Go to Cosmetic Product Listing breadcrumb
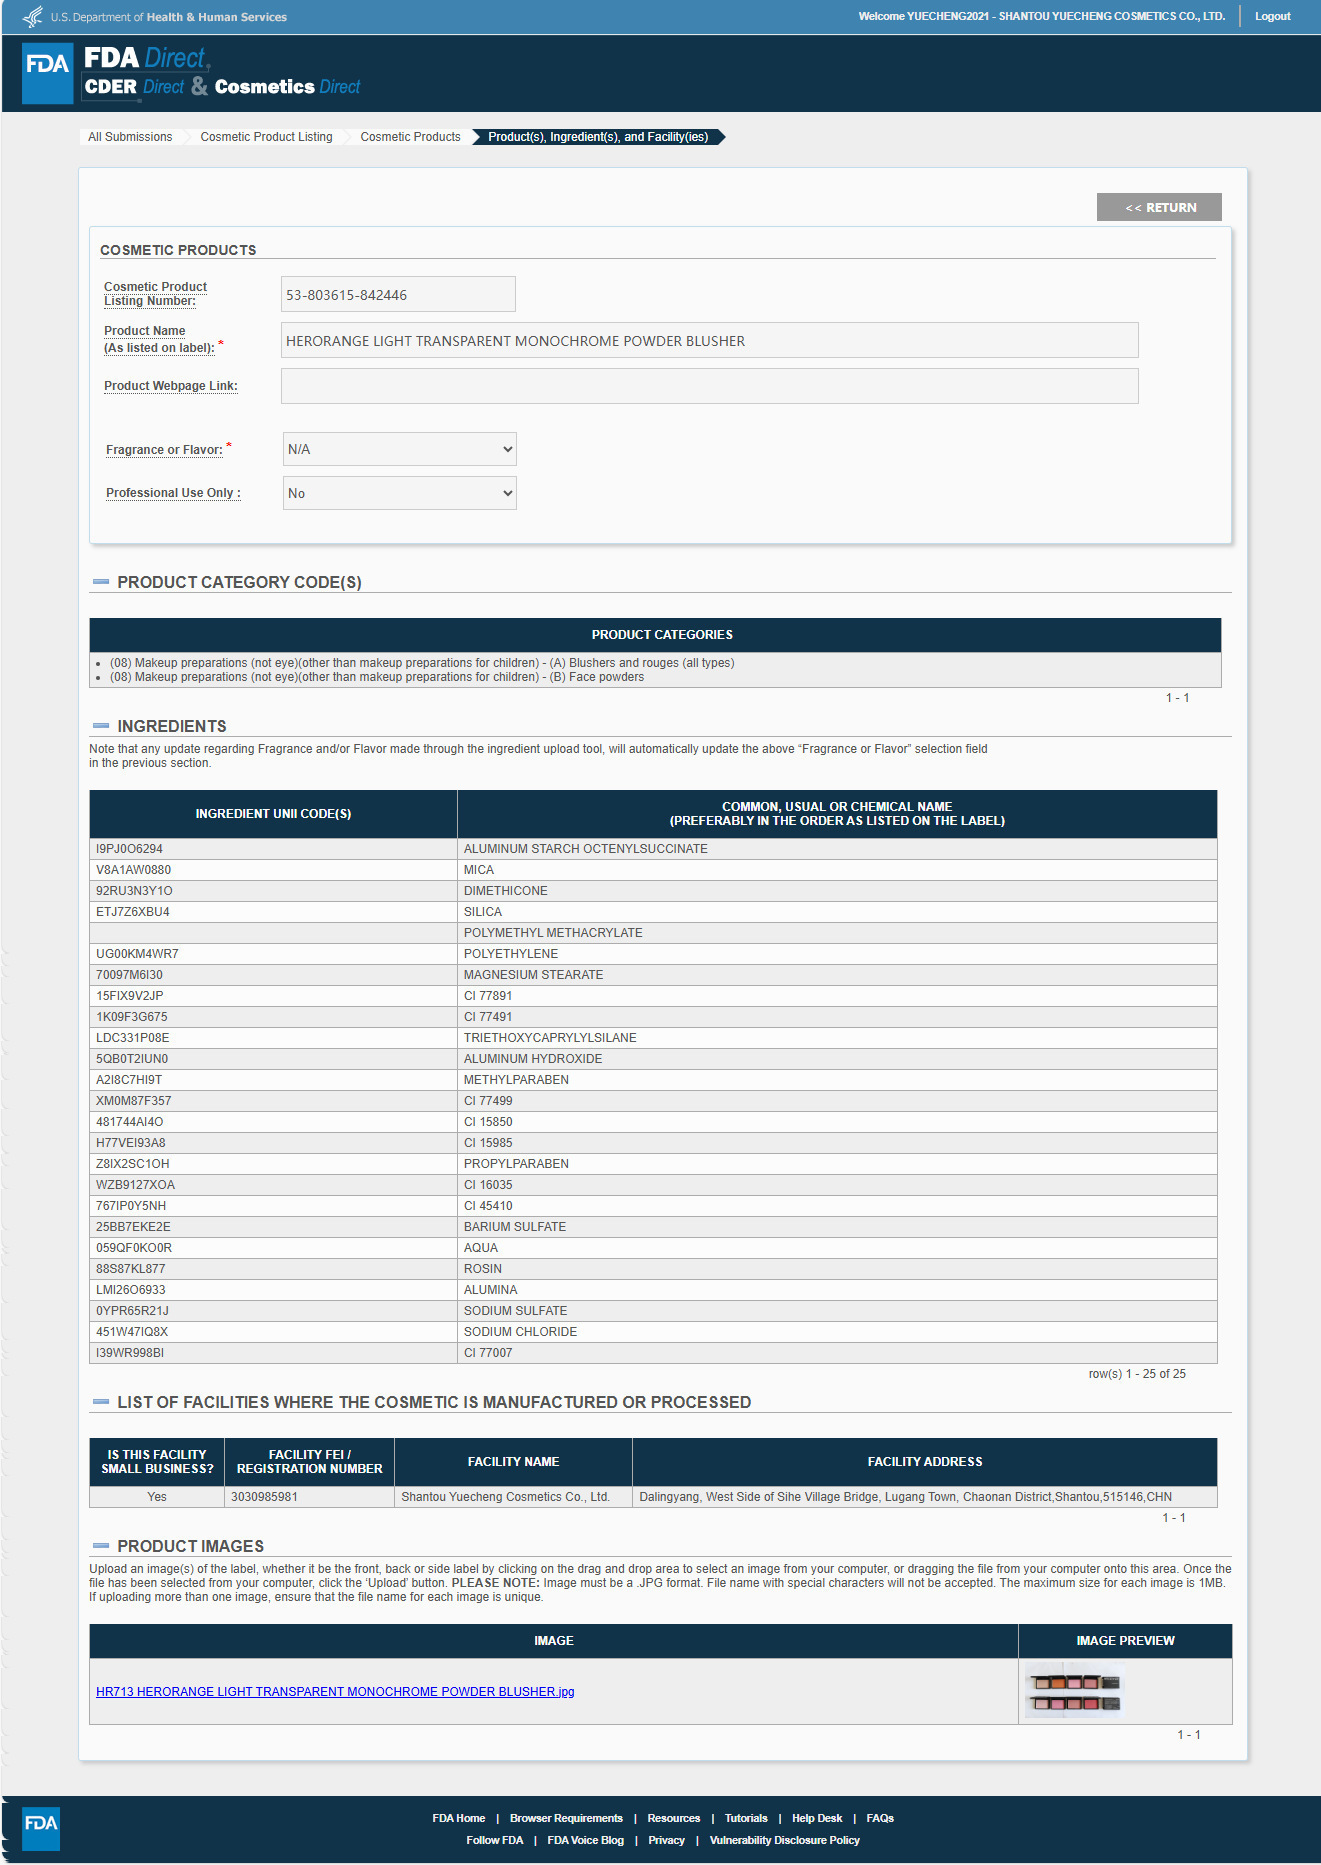The height and width of the screenshot is (1865, 1321). pyautogui.click(x=266, y=137)
